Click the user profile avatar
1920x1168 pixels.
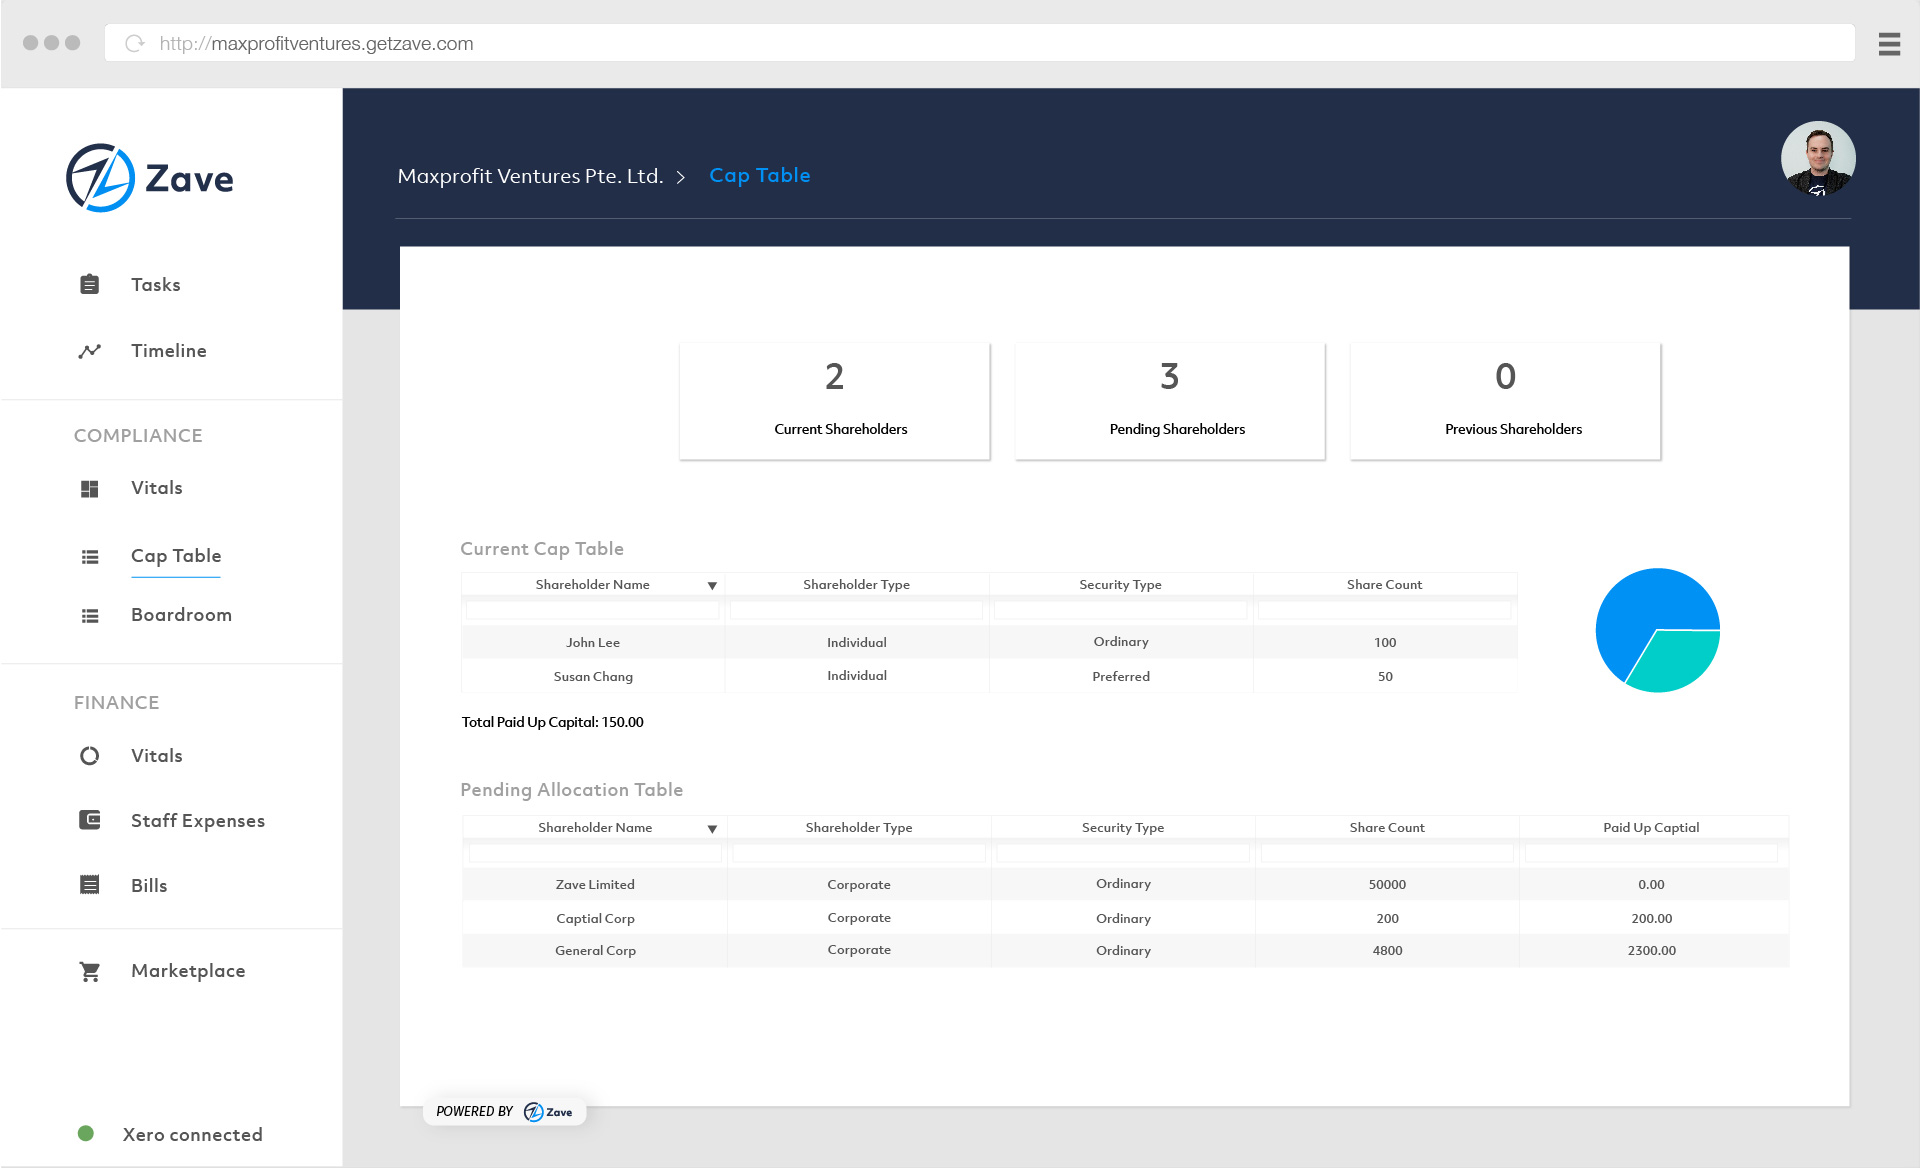(x=1818, y=159)
